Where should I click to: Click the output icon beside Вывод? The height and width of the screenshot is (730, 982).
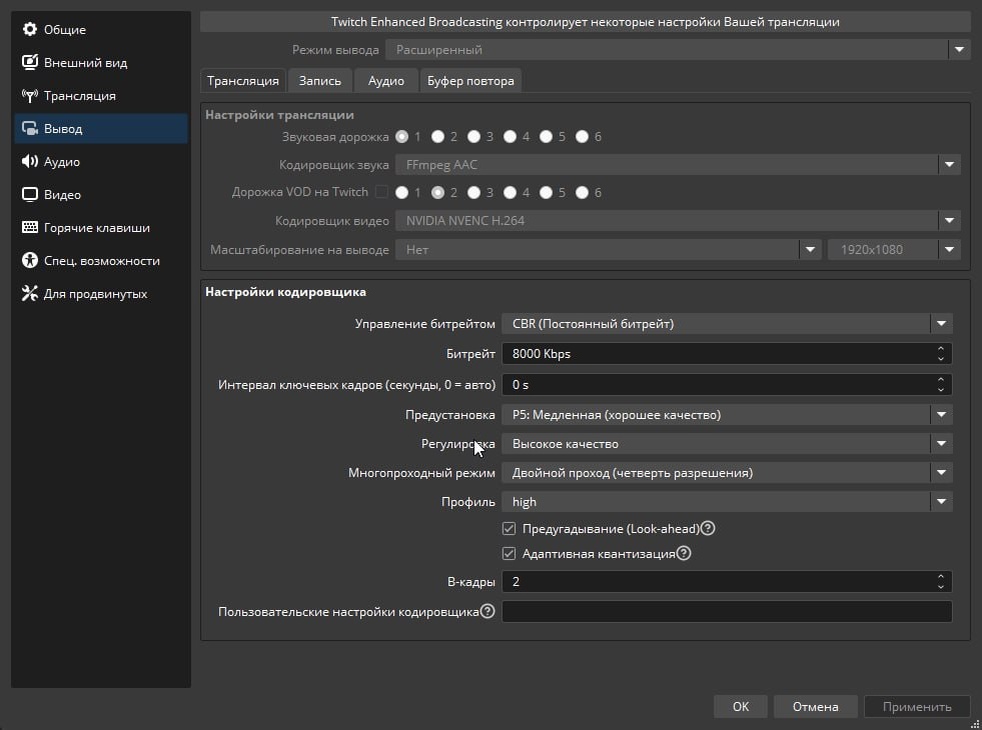29,128
